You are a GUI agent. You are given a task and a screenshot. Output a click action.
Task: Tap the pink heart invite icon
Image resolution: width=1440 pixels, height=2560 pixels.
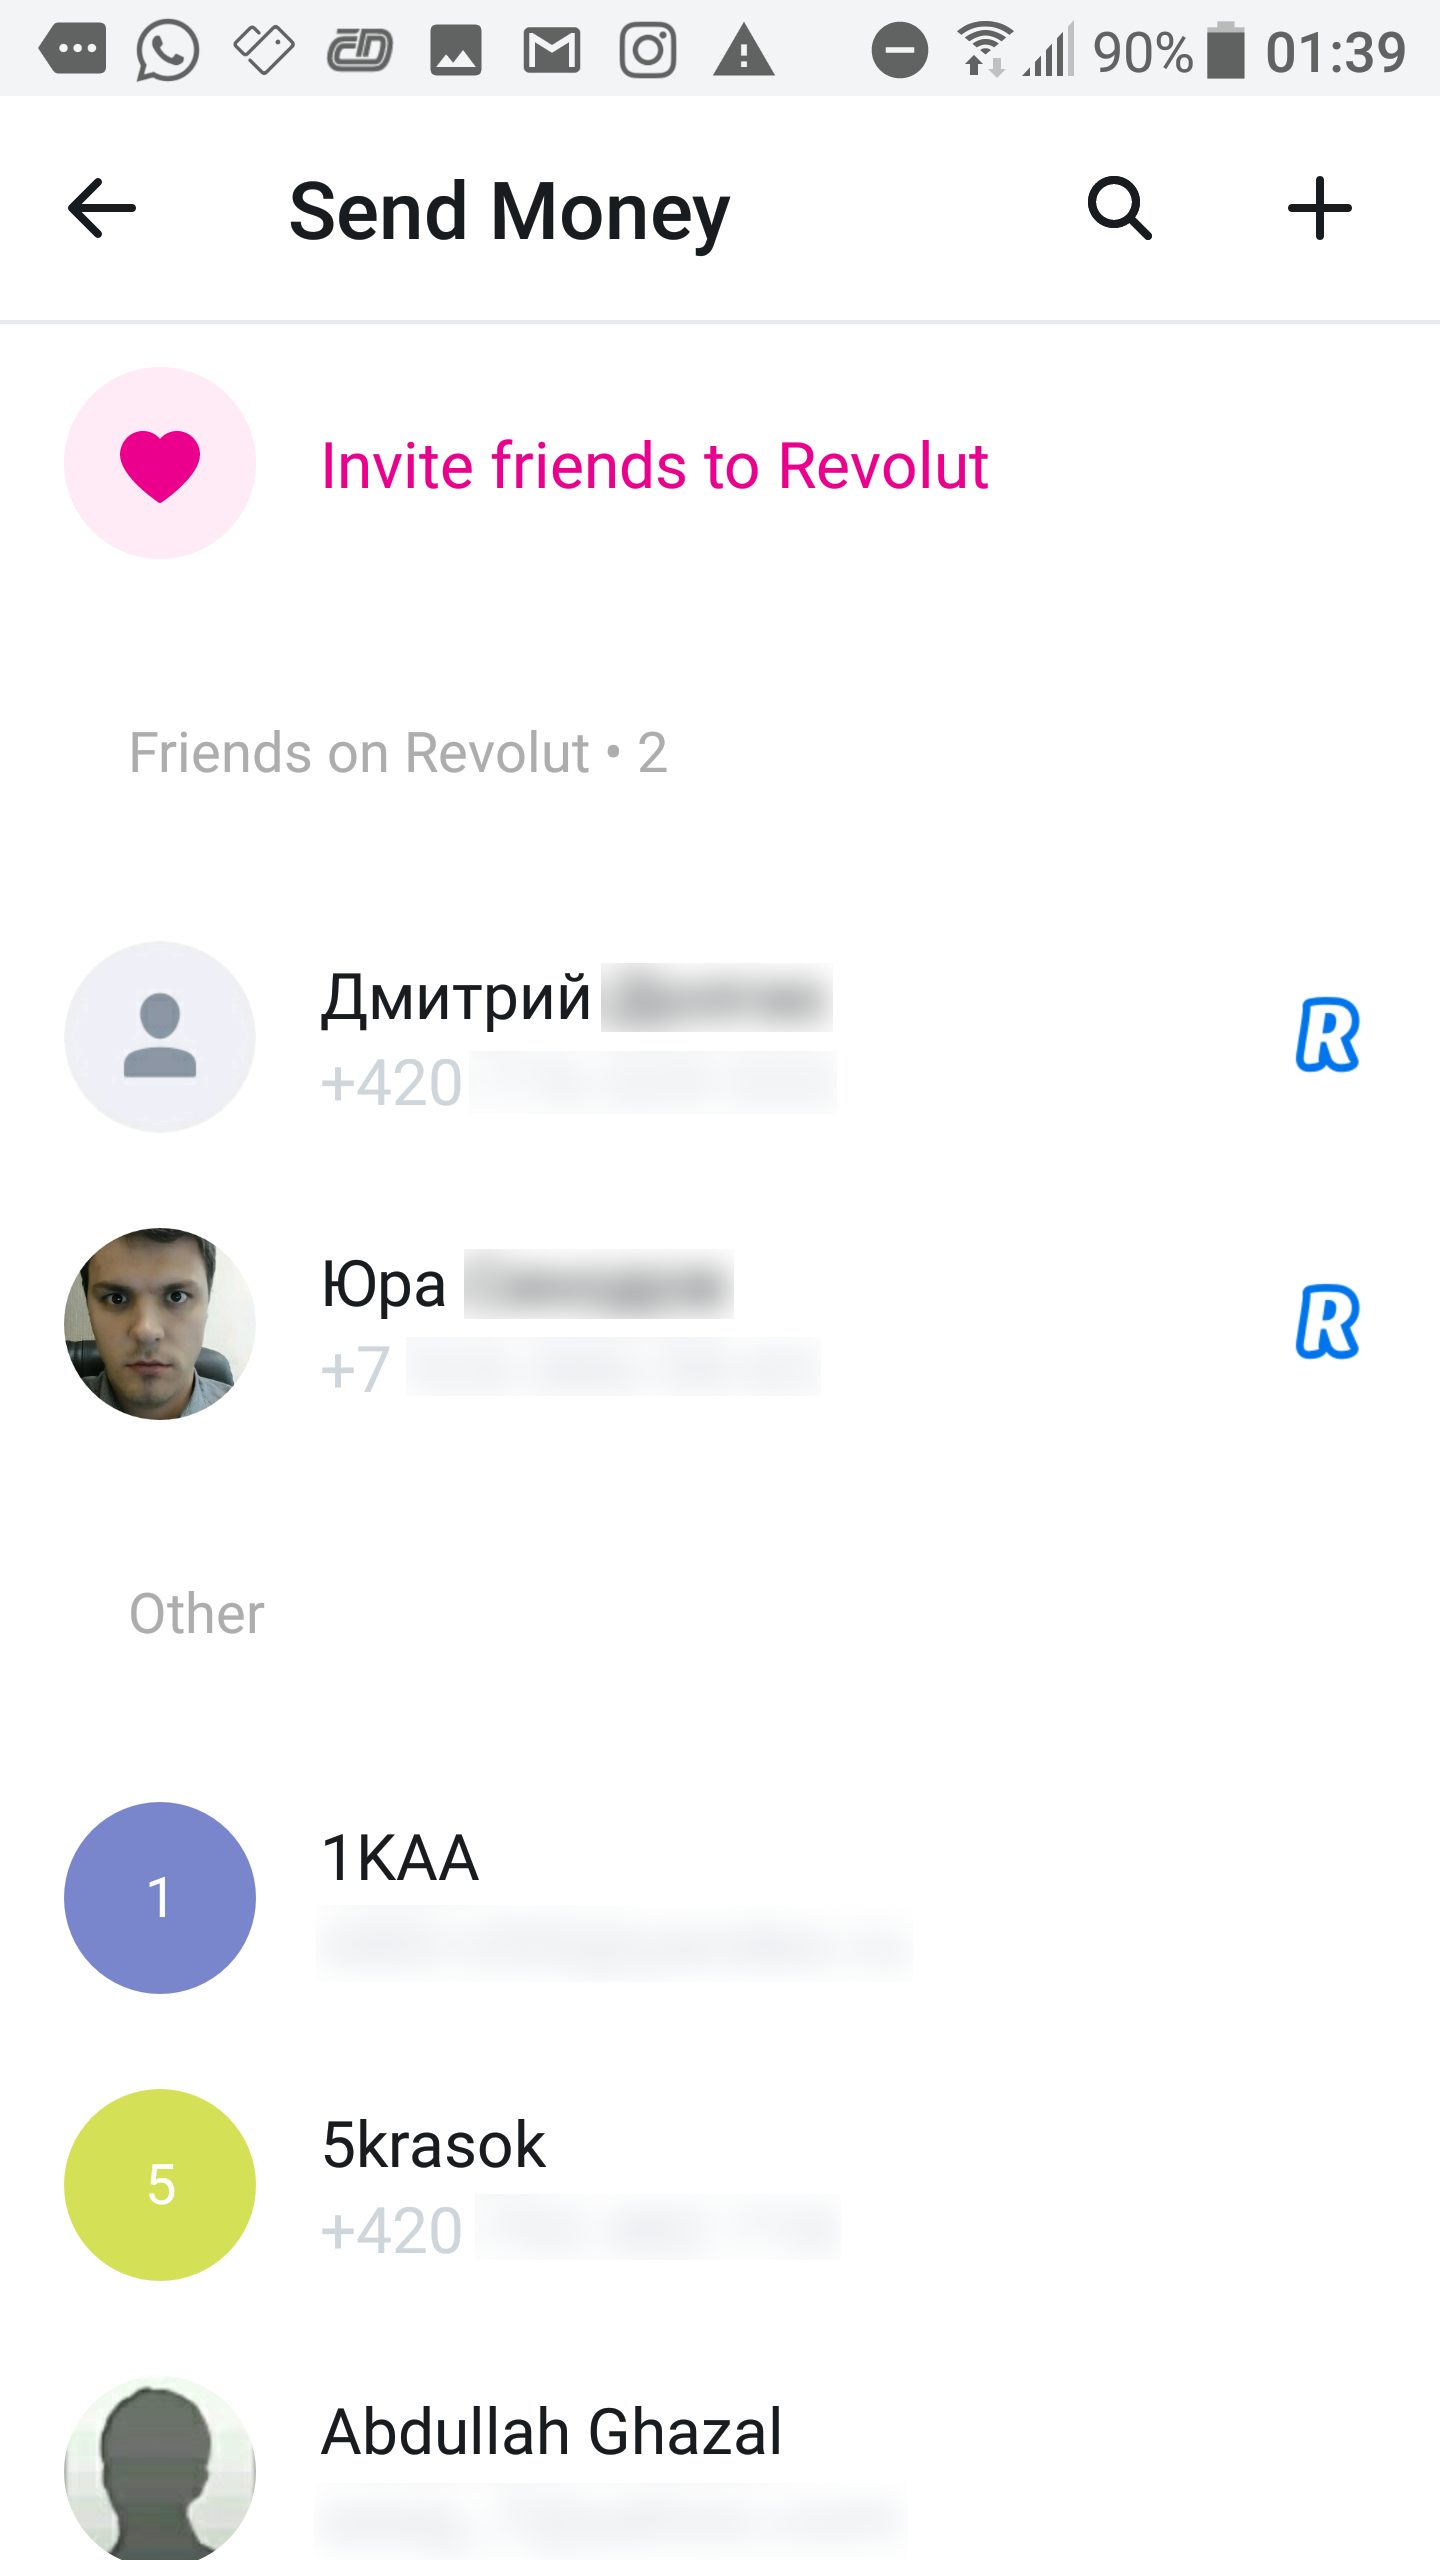160,463
